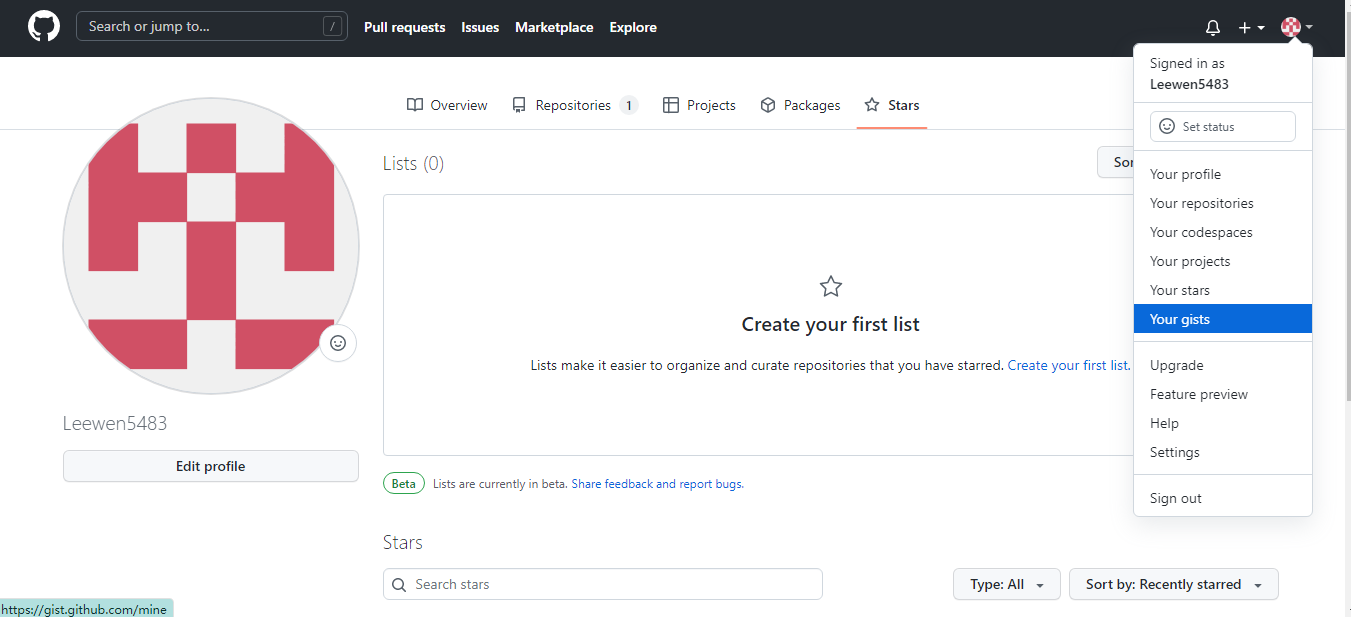Click the magnifier icon in Search stars
Image resolution: width=1351 pixels, height=617 pixels.
(x=399, y=585)
